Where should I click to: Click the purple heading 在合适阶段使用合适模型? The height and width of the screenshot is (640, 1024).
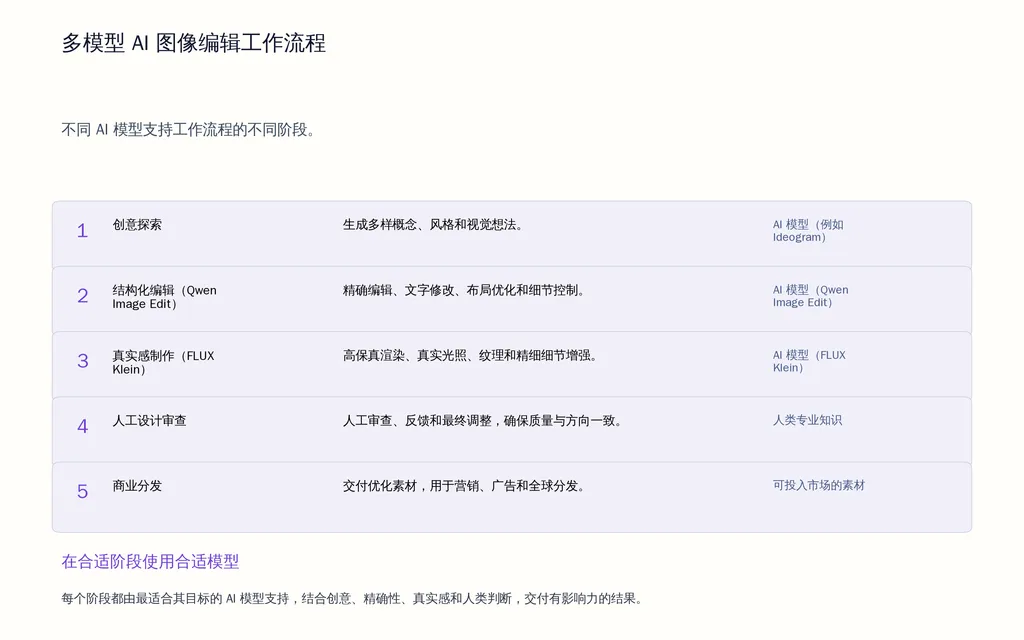pyautogui.click(x=150, y=562)
